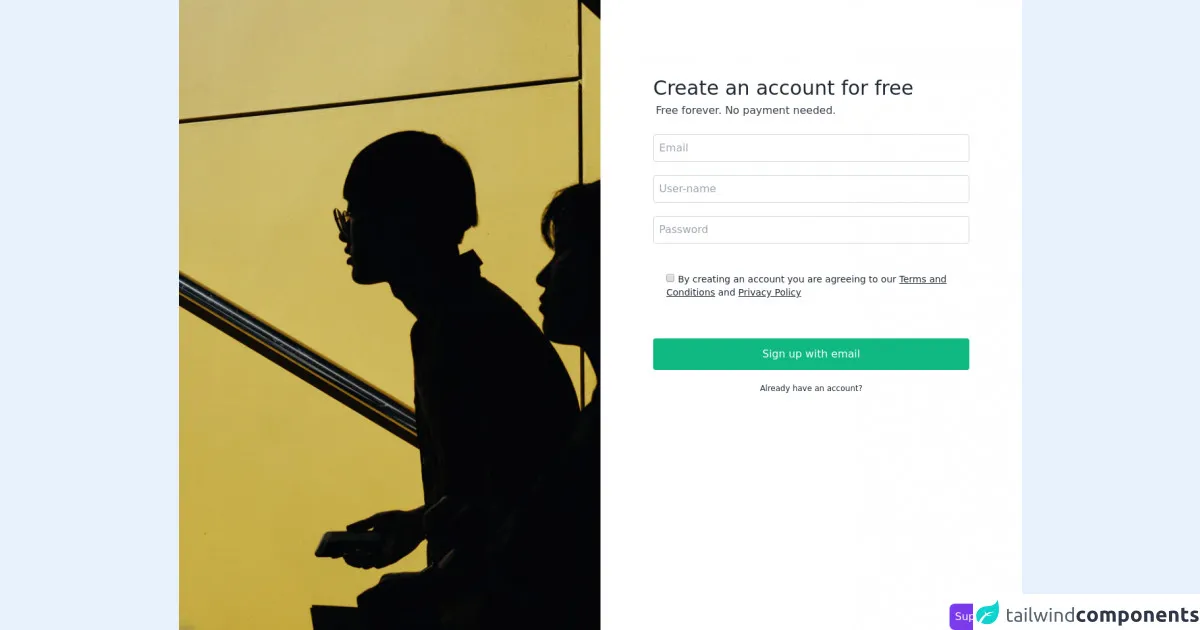Open the Terms and Conditions link

click(x=806, y=286)
